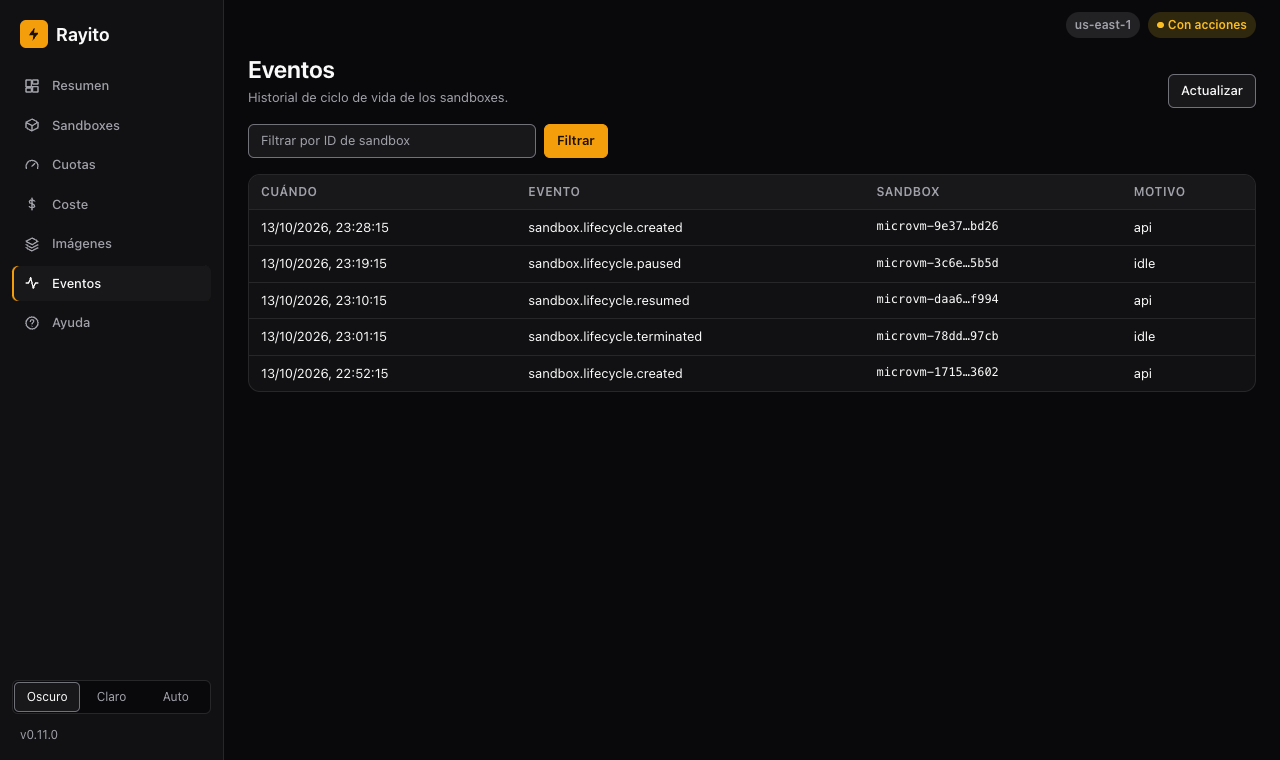Click the MOTIVO column header

1159,192
